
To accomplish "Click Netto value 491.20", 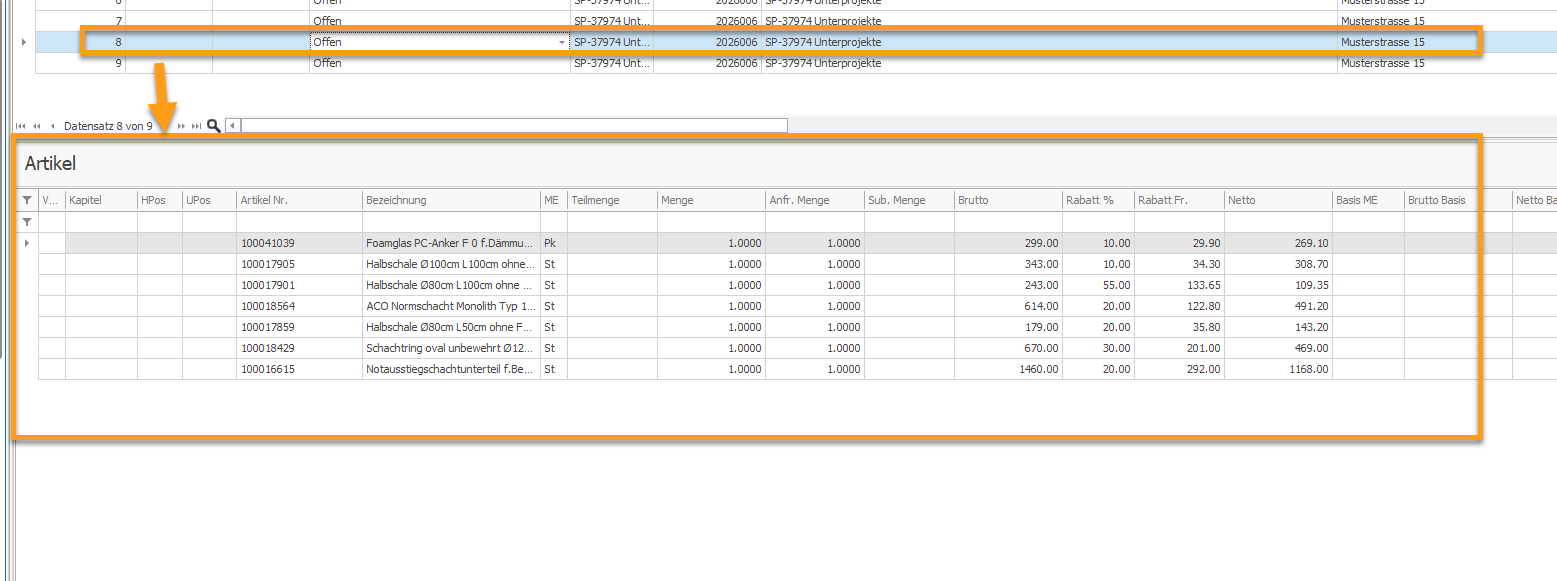I will (1278, 306).
